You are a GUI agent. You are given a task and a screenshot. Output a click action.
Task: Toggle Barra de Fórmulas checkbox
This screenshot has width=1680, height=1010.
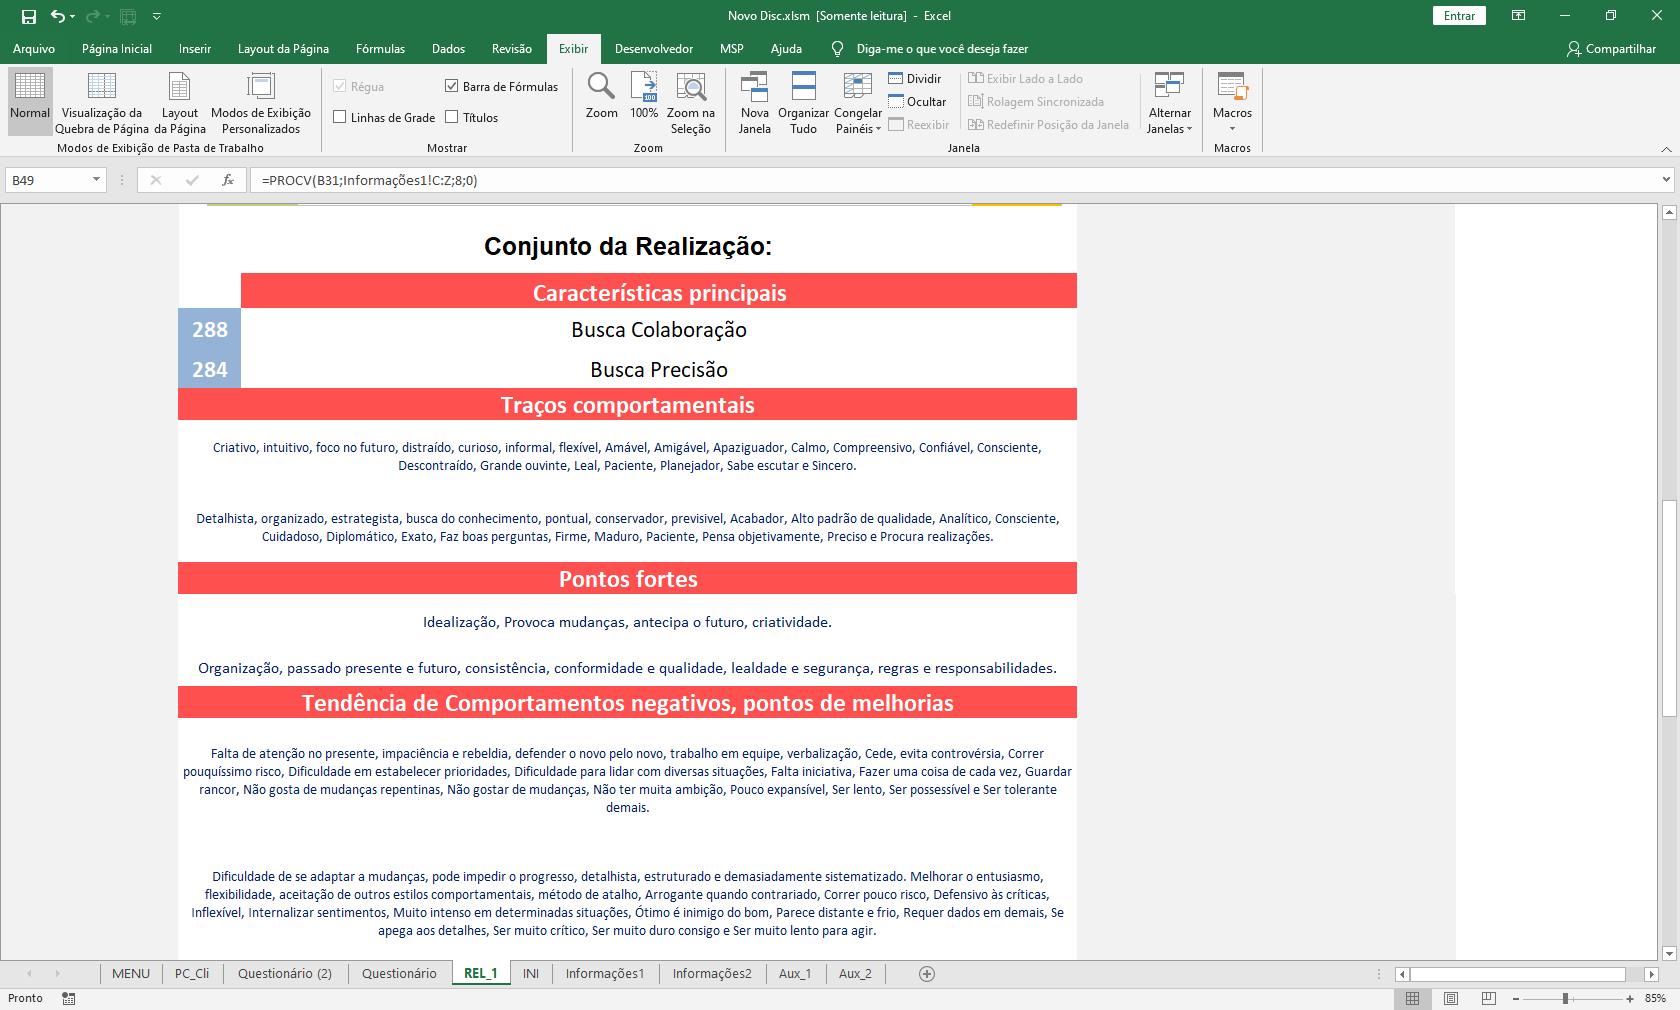point(452,86)
